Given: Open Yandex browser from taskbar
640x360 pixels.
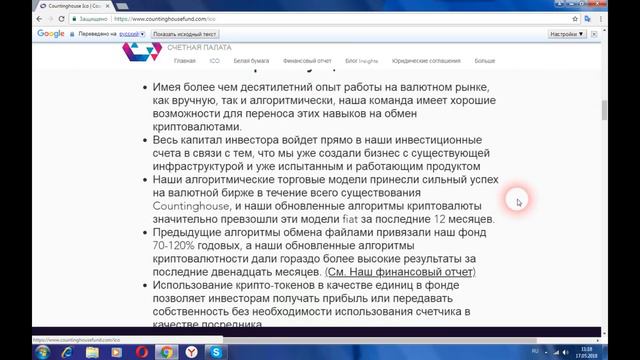Looking at the screenshot, I should (x=191, y=352).
